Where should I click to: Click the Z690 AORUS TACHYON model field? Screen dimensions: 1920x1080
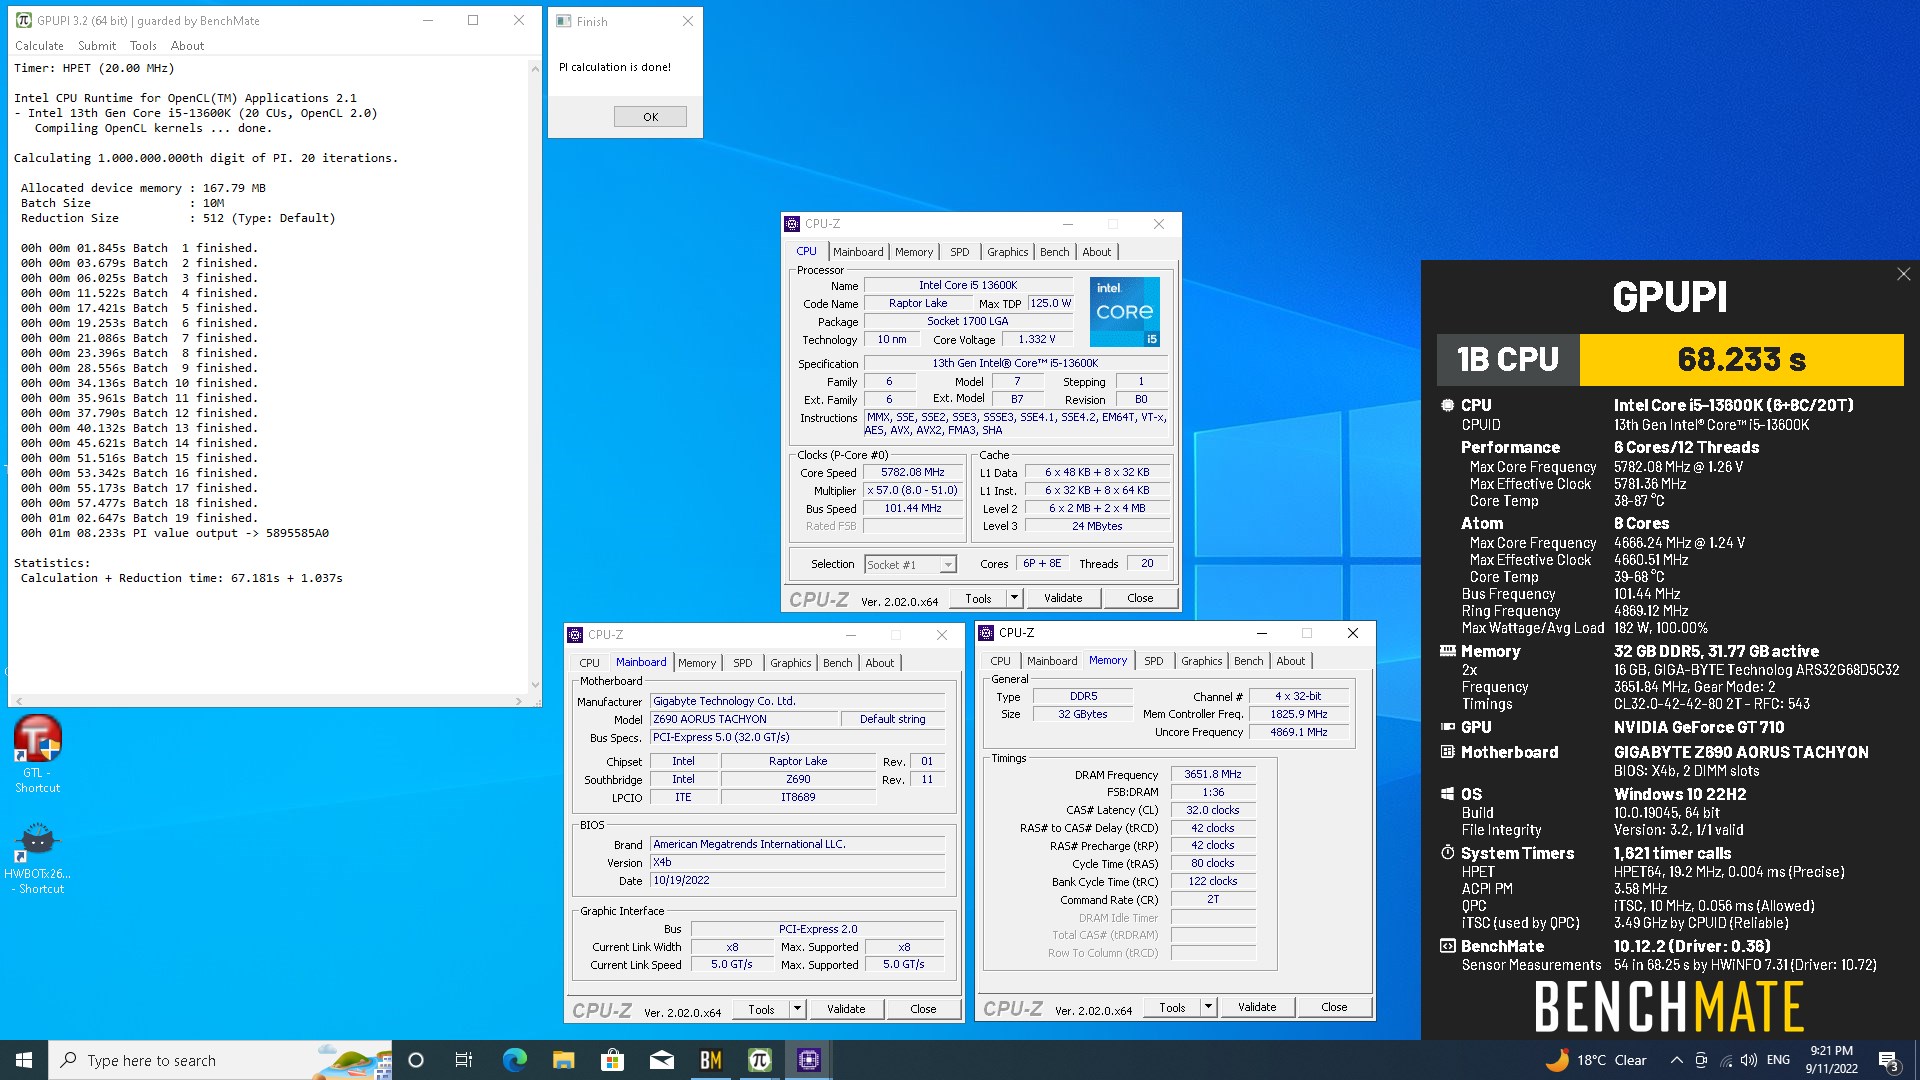(x=743, y=719)
